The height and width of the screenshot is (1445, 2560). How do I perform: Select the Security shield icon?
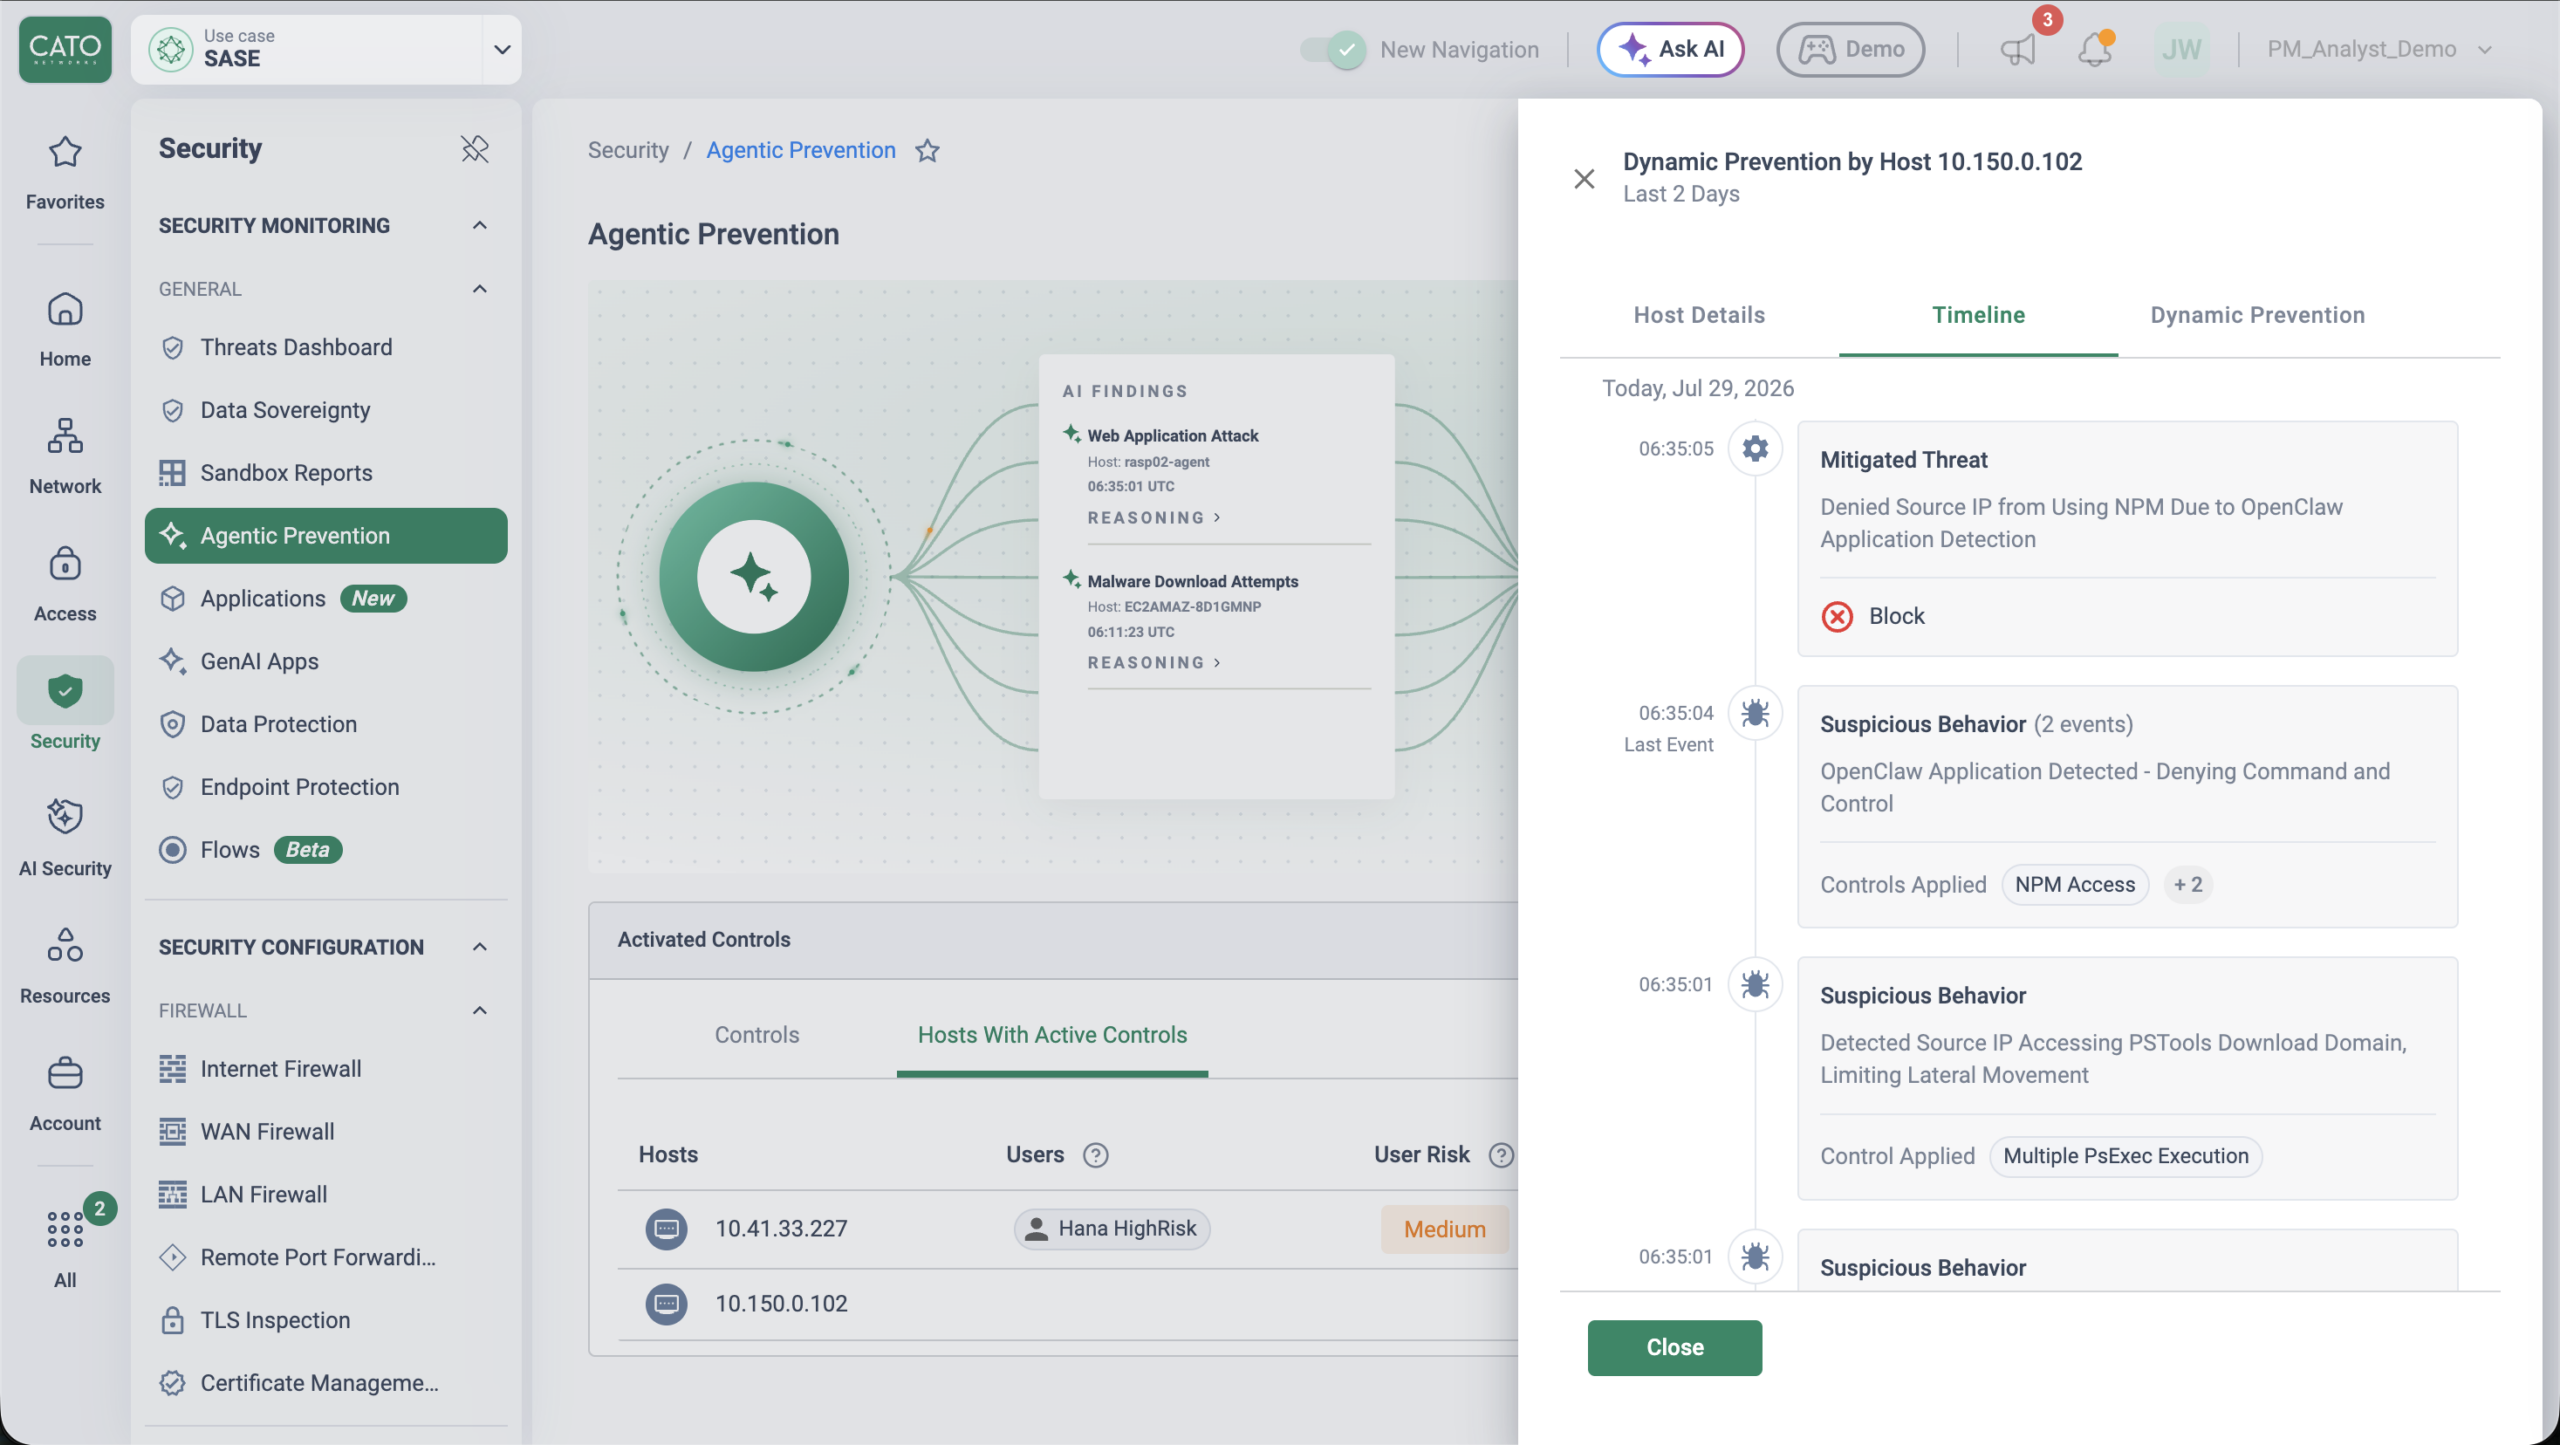pyautogui.click(x=65, y=691)
